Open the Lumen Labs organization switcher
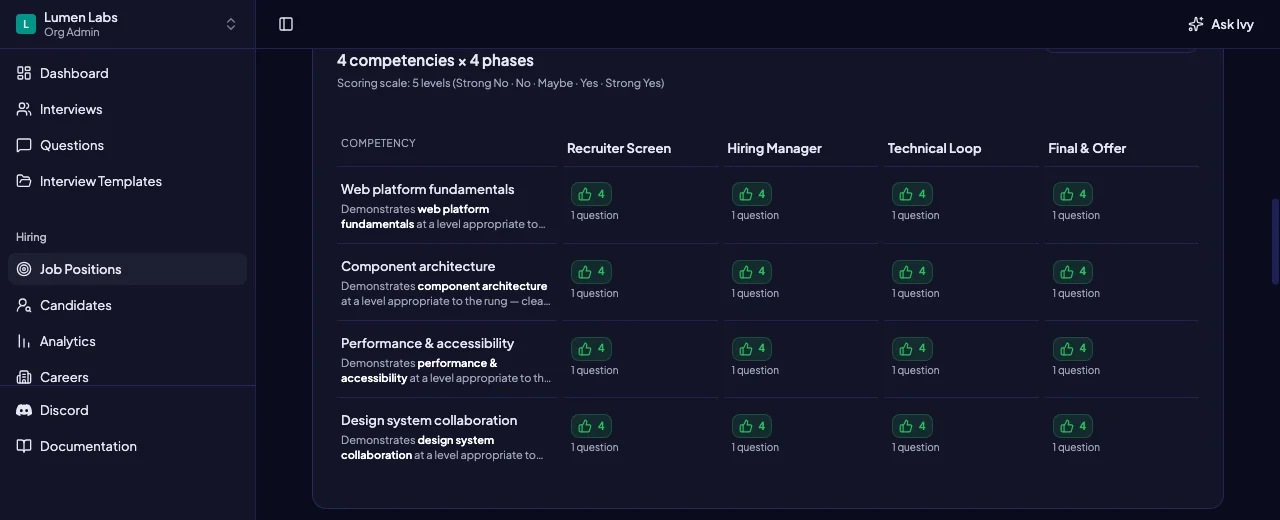This screenshot has width=1280, height=520. click(127, 24)
